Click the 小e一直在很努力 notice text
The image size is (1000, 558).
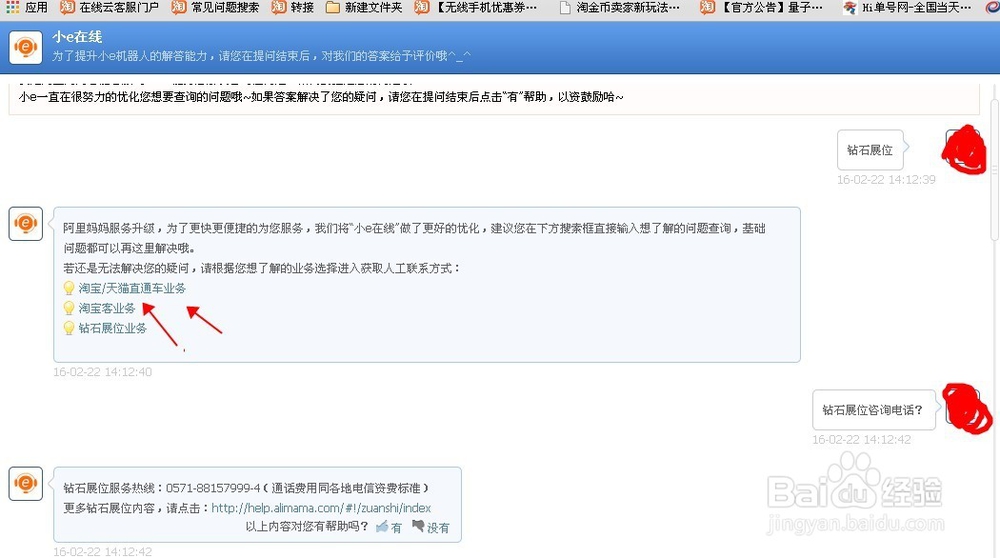click(x=321, y=97)
